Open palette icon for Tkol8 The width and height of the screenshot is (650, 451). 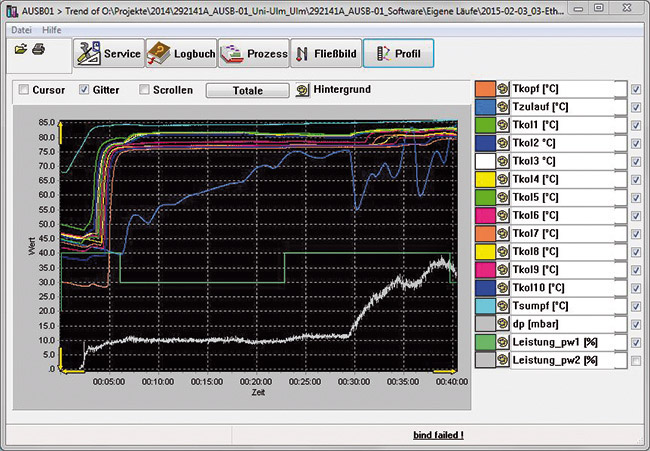click(x=503, y=252)
